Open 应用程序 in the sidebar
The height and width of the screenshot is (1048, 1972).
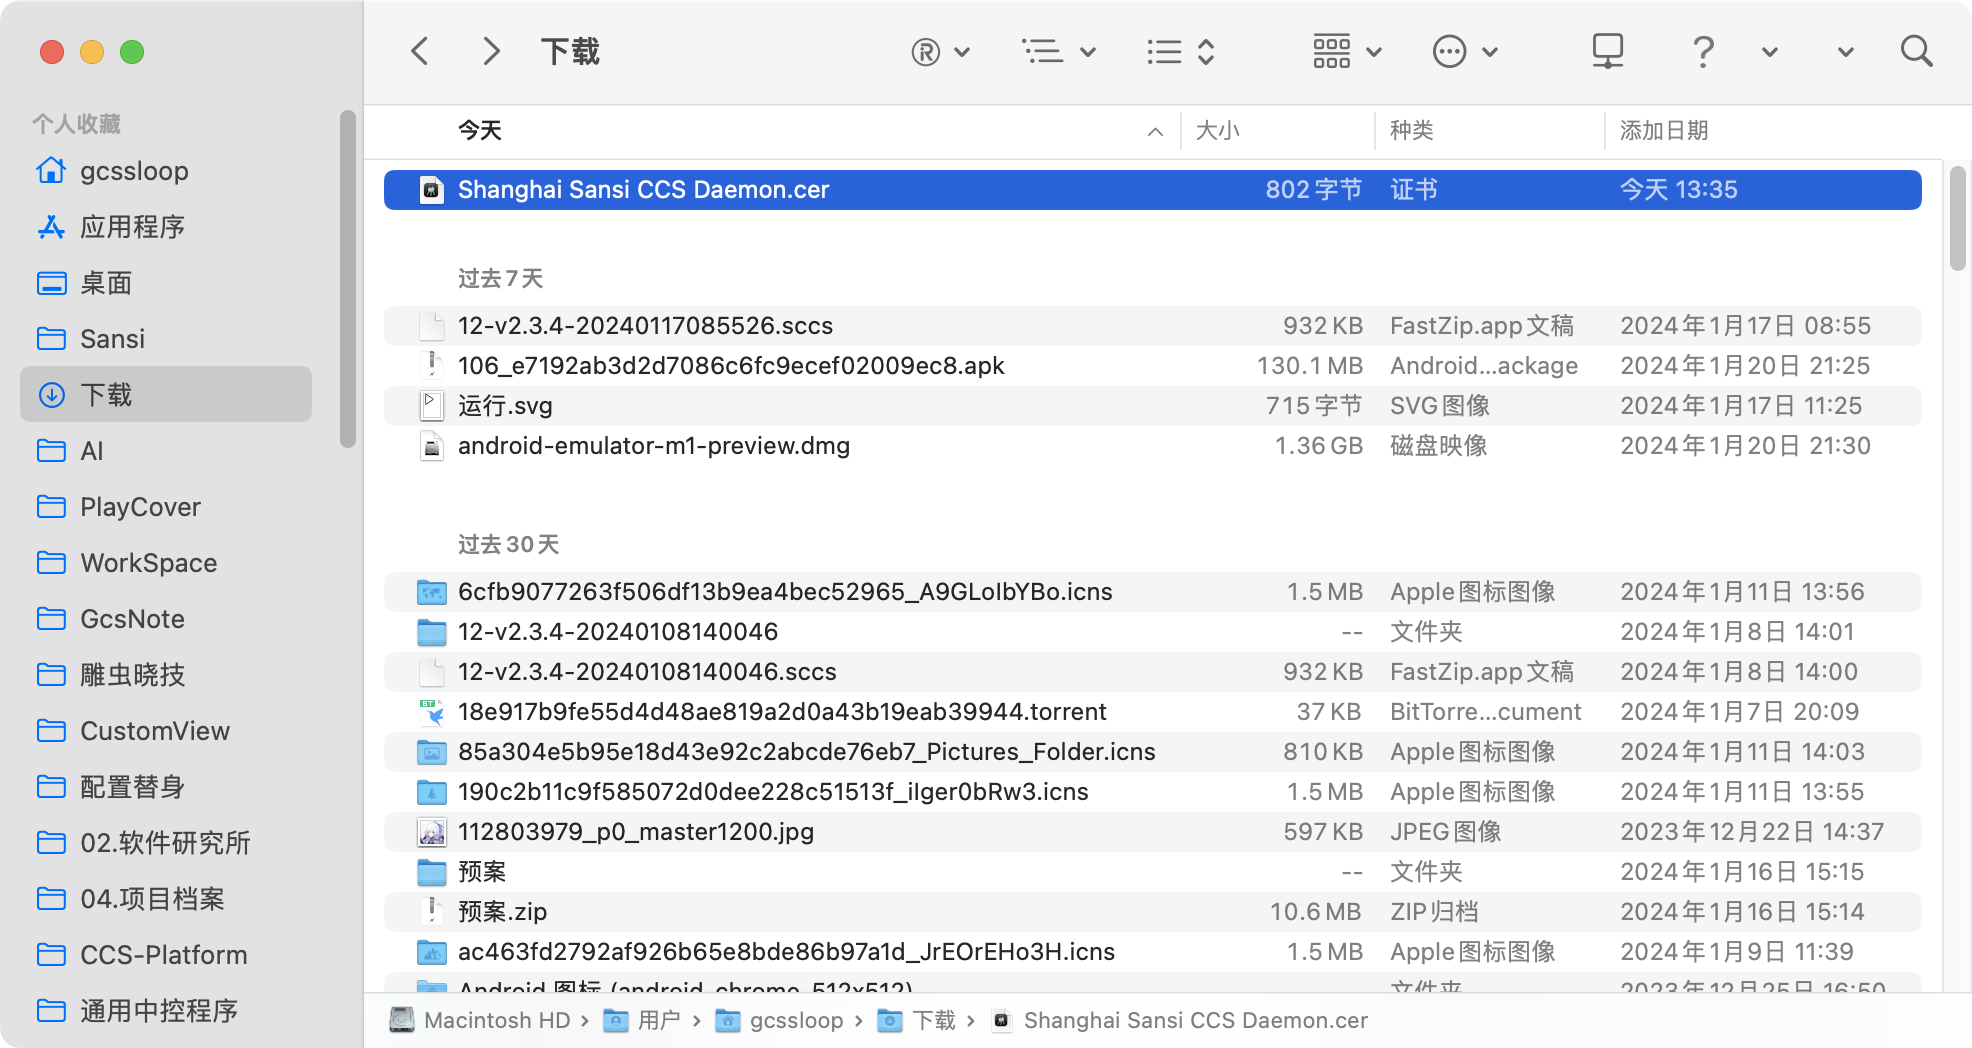165,227
